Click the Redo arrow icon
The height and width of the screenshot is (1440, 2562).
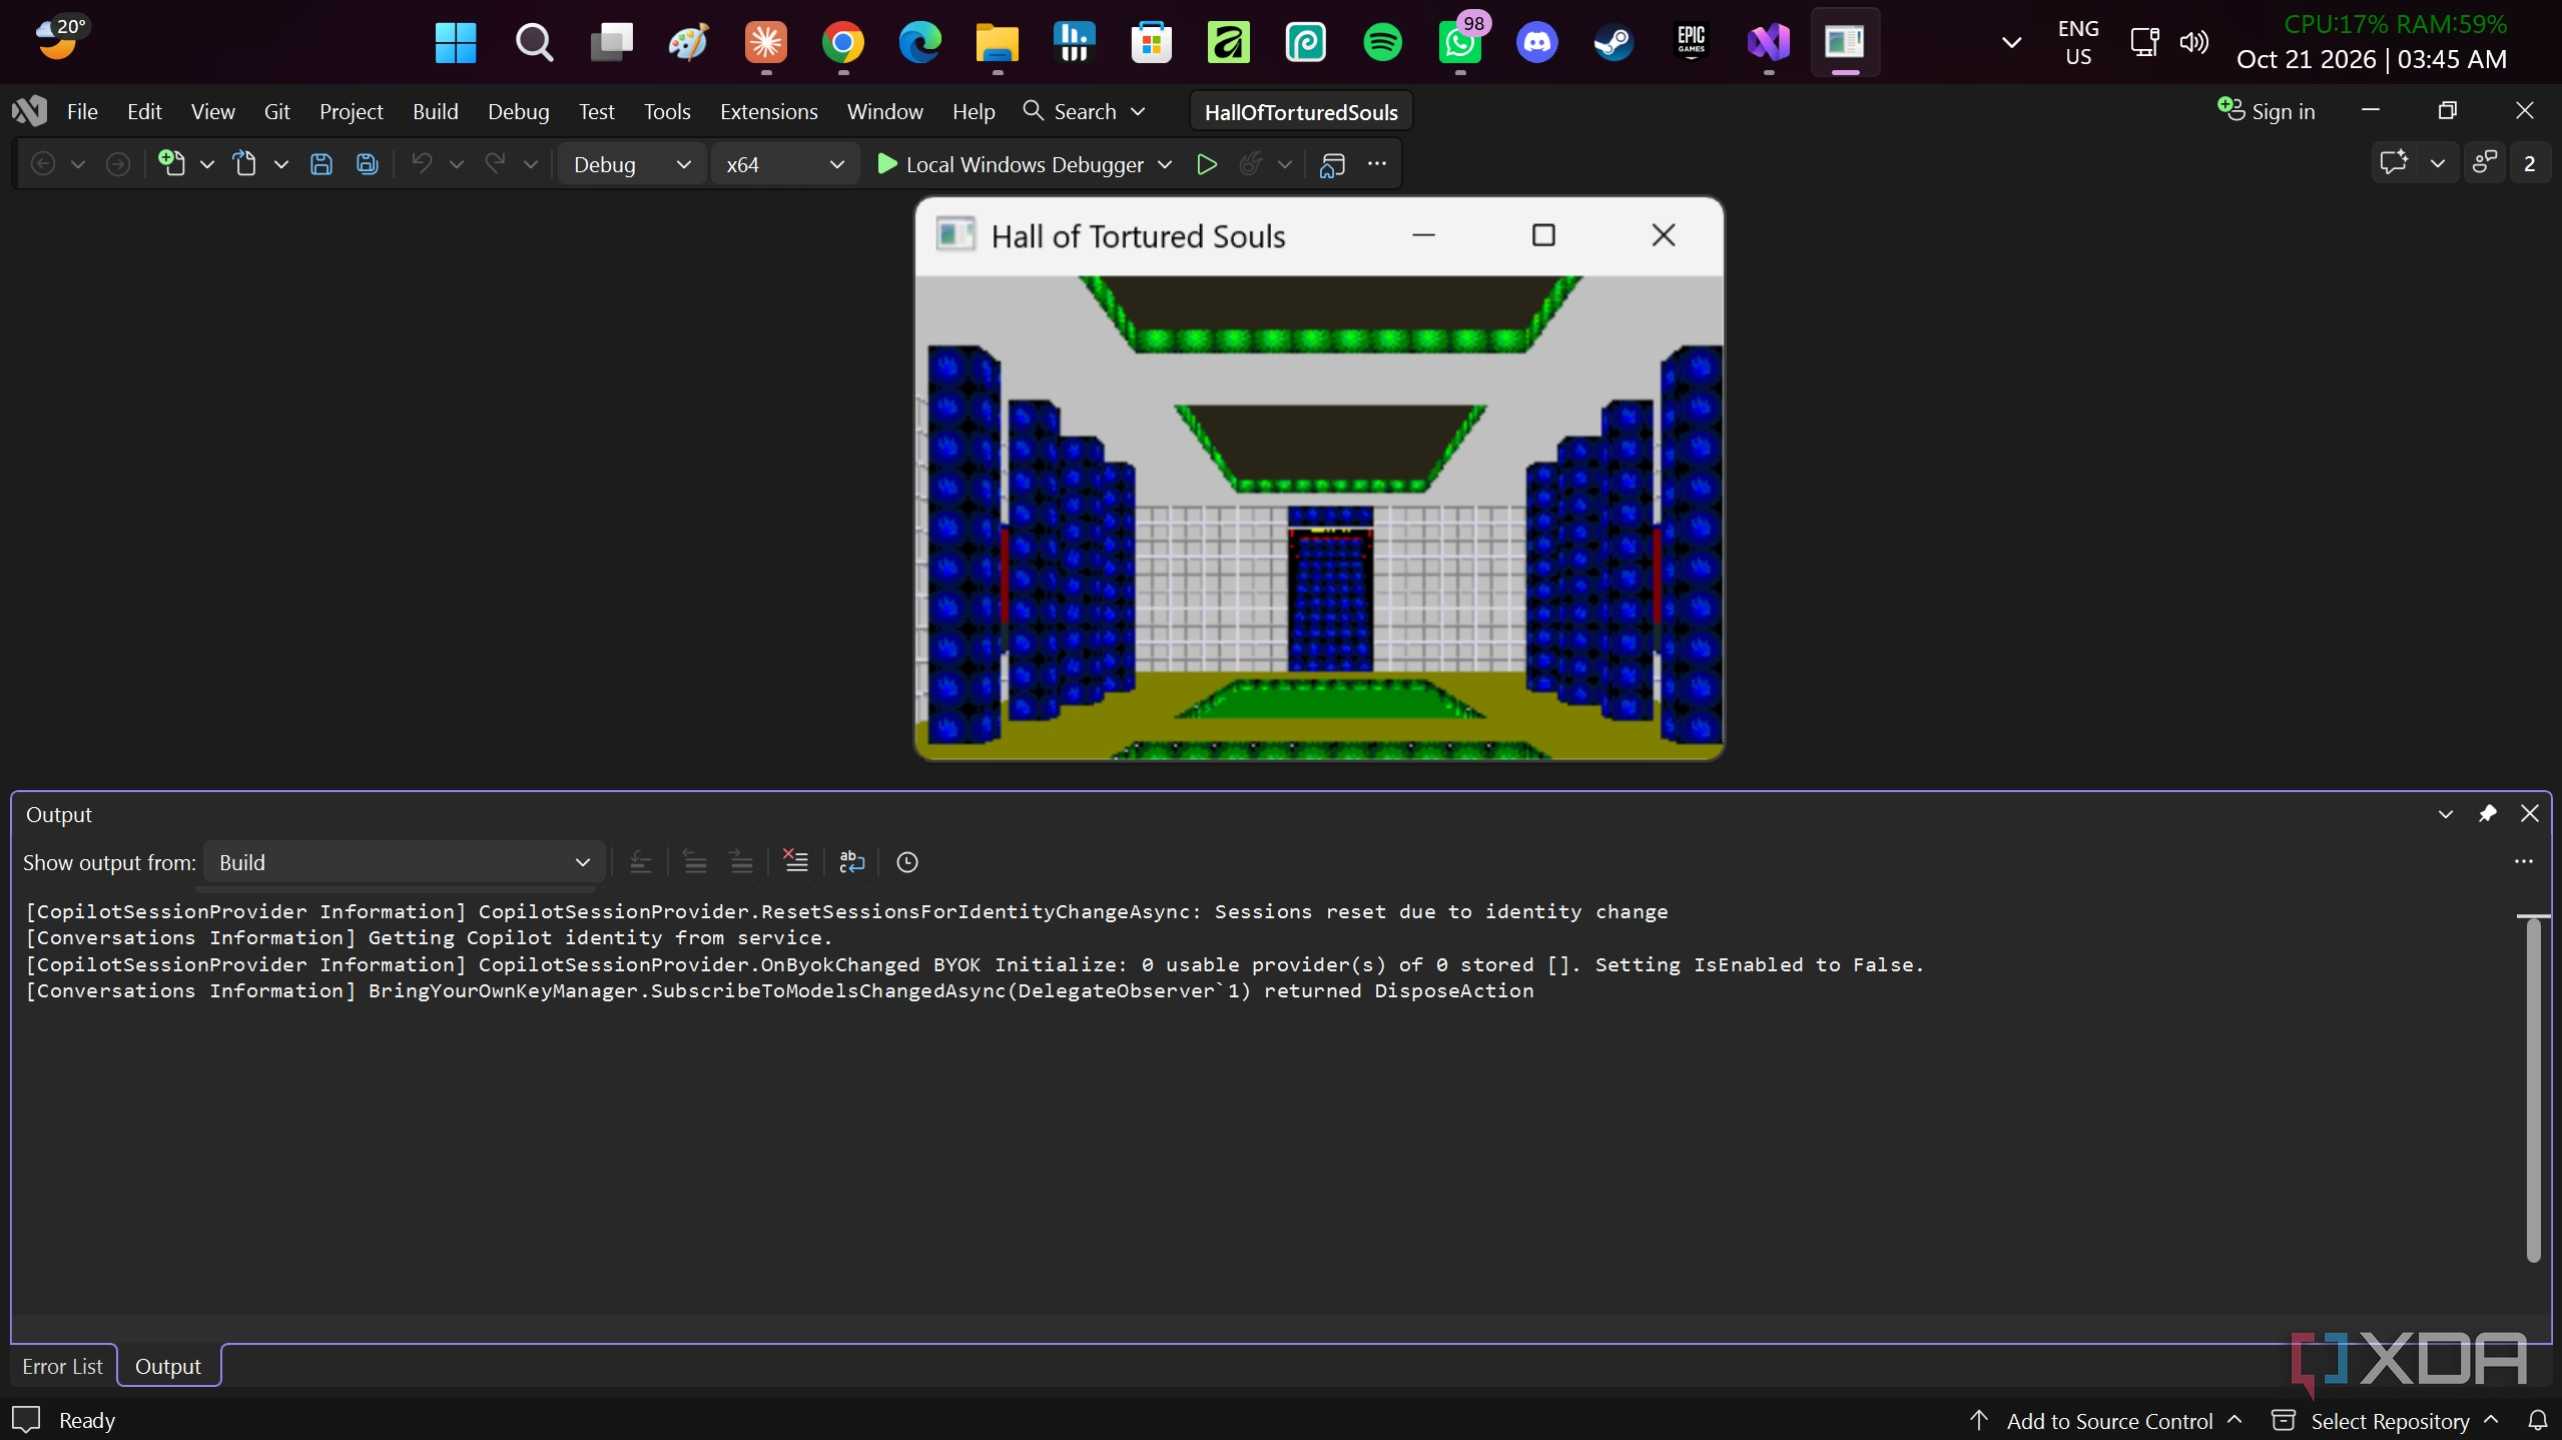pos(495,163)
